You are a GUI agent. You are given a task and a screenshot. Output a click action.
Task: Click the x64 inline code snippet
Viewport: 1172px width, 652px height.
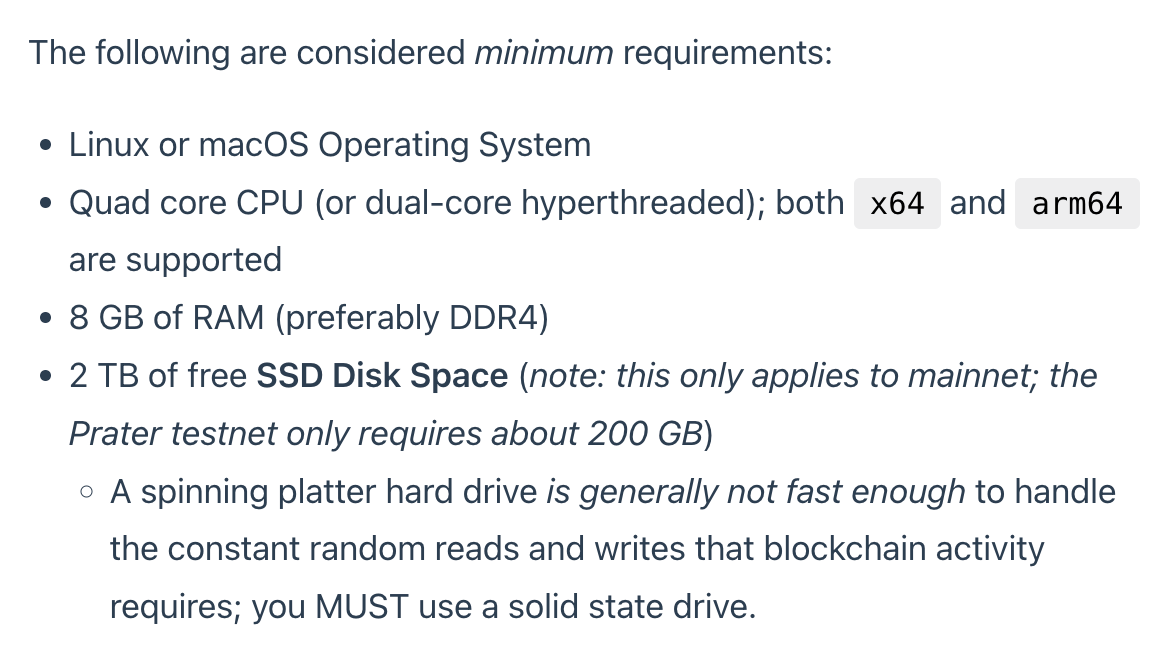click(897, 204)
